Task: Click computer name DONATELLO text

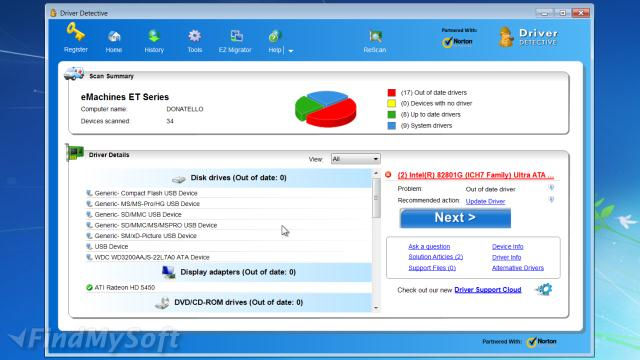Action: point(184,109)
